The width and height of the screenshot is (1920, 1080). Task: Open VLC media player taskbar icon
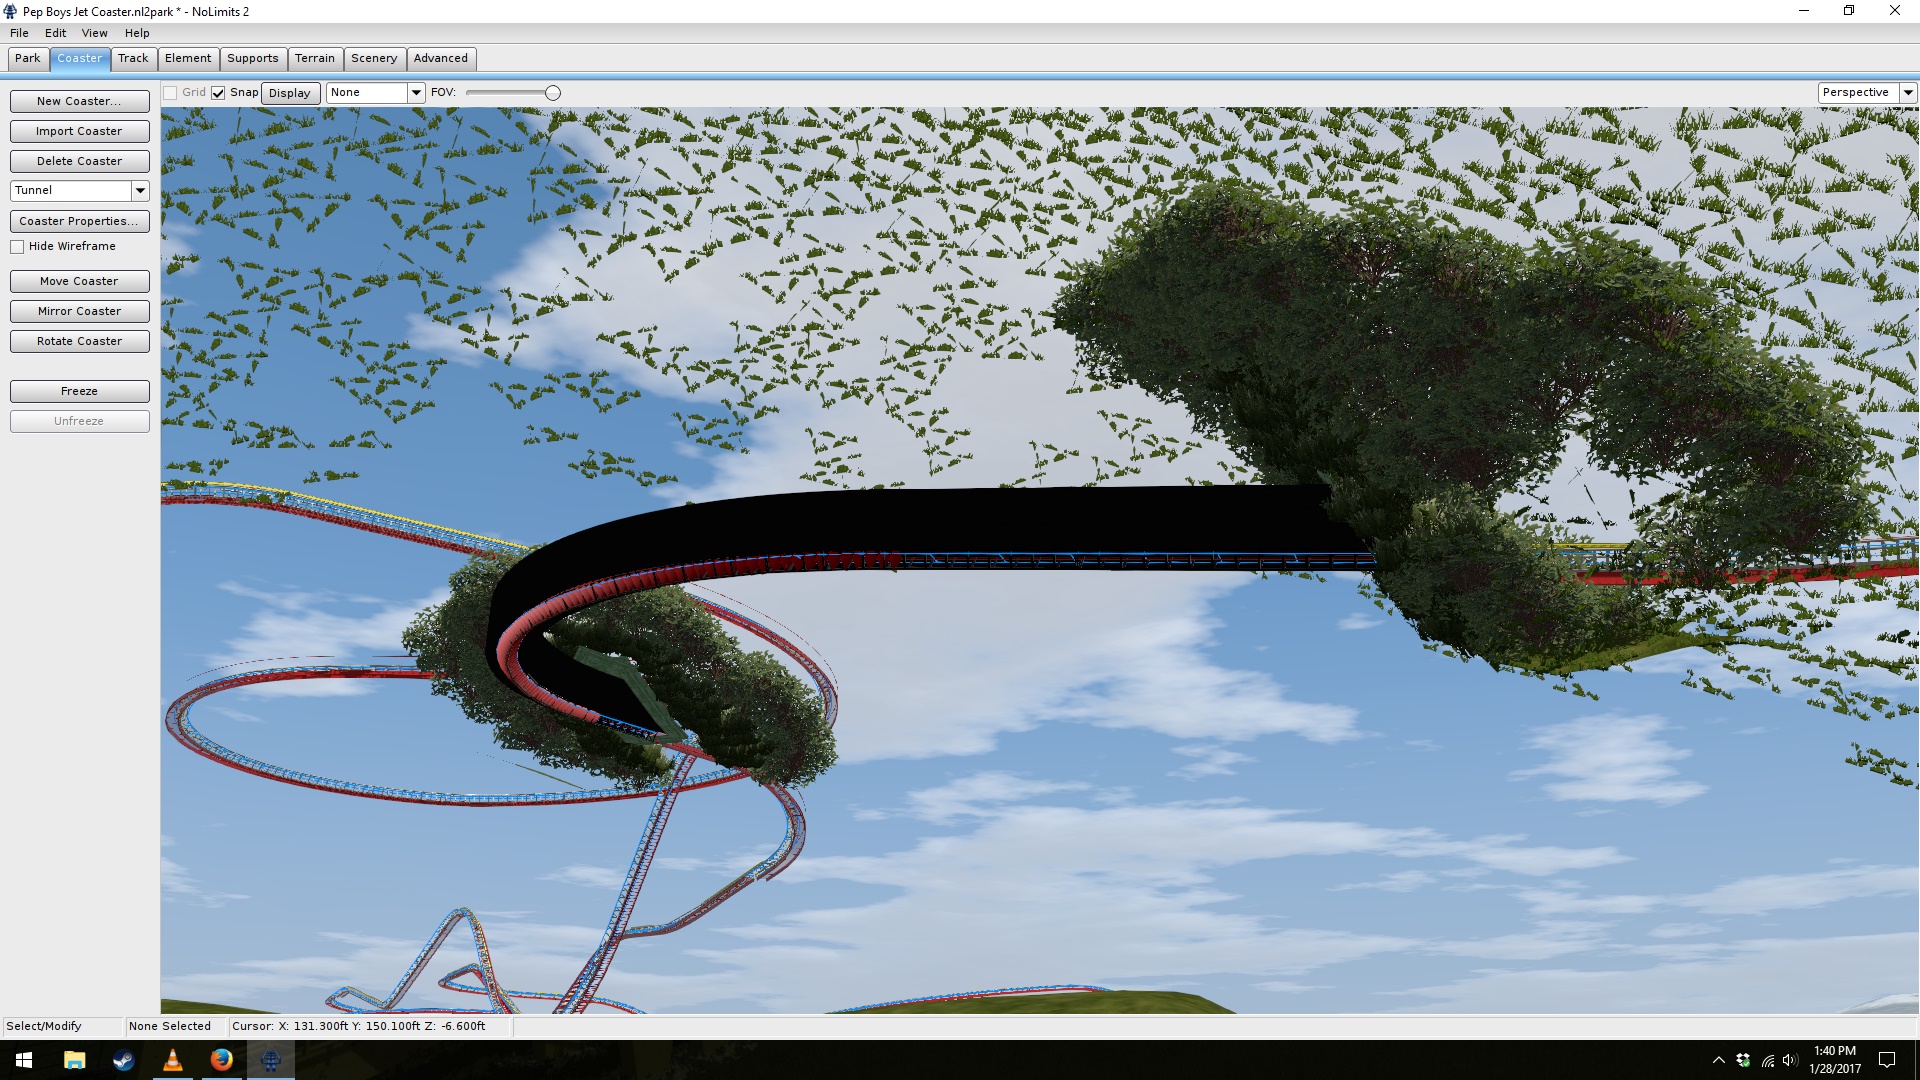(172, 1060)
